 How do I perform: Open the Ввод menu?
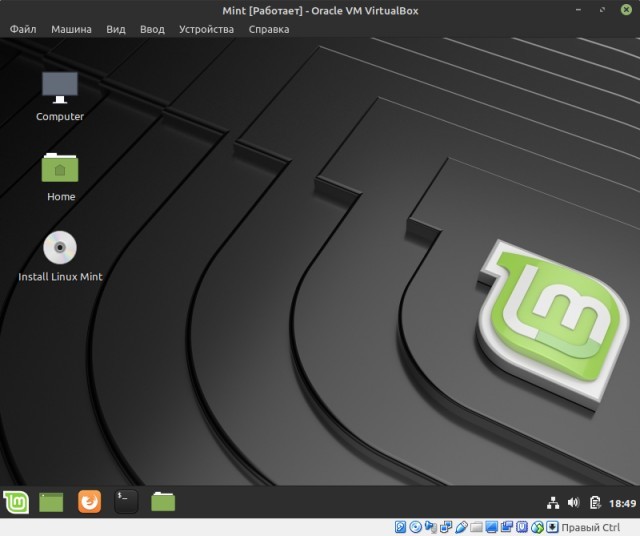click(152, 29)
